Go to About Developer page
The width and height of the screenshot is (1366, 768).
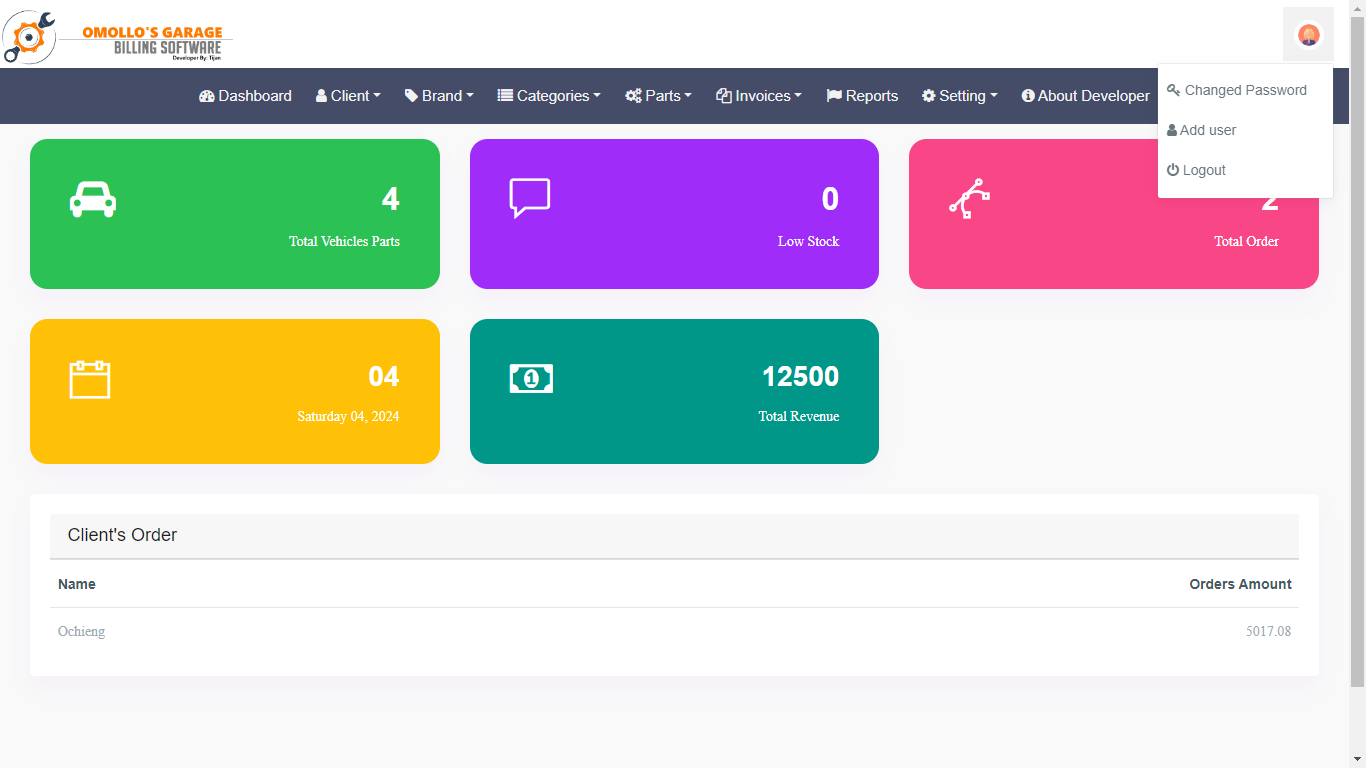point(1085,96)
